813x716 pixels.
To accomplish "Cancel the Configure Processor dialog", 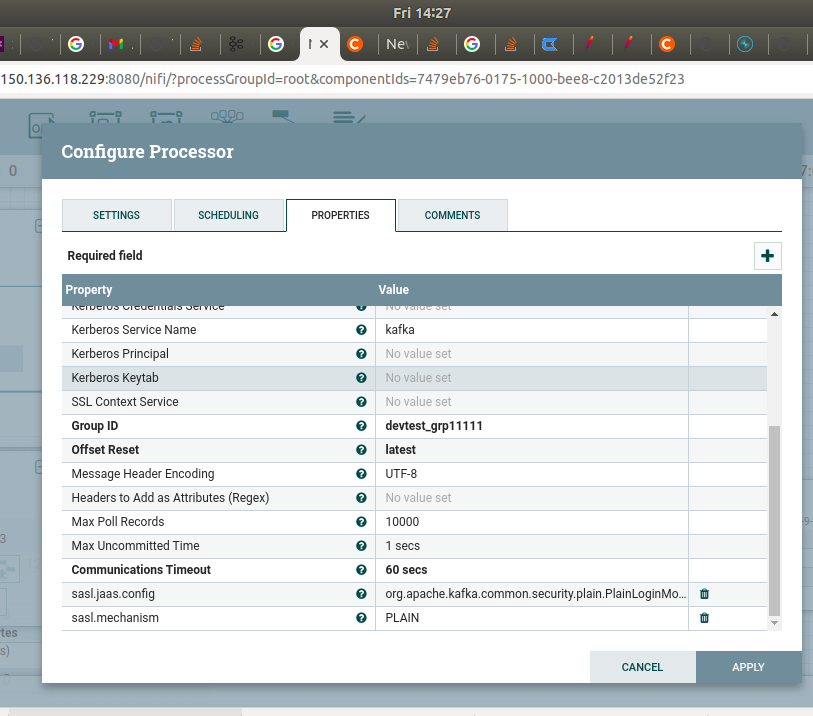I will pos(642,667).
